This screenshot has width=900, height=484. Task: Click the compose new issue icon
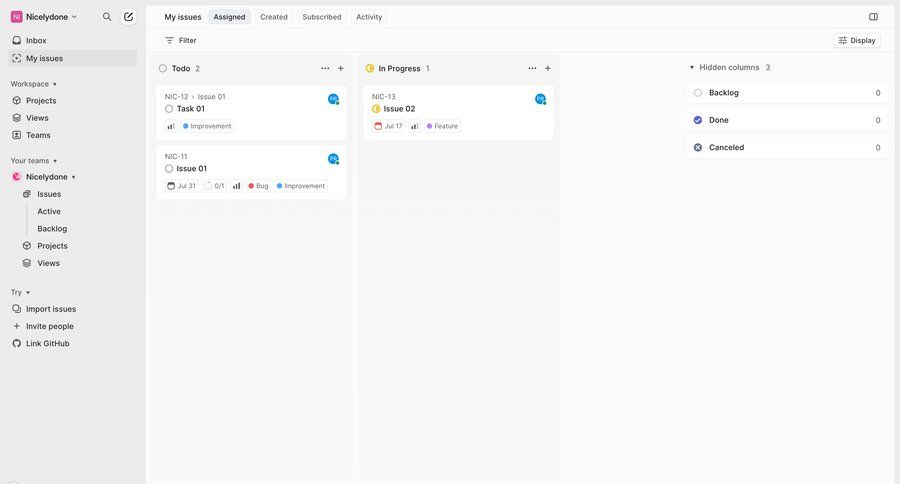129,17
